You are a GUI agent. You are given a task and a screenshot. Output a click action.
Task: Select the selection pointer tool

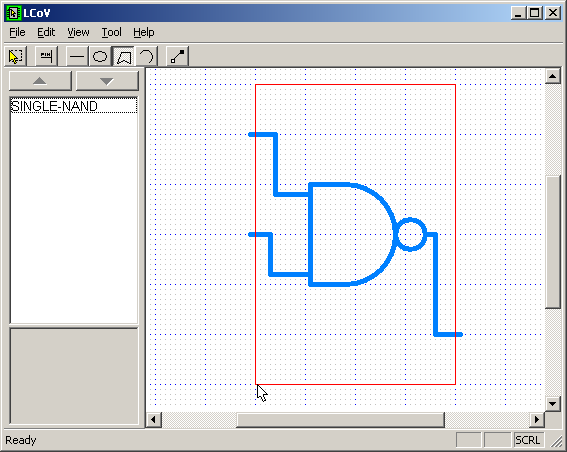click(15, 56)
